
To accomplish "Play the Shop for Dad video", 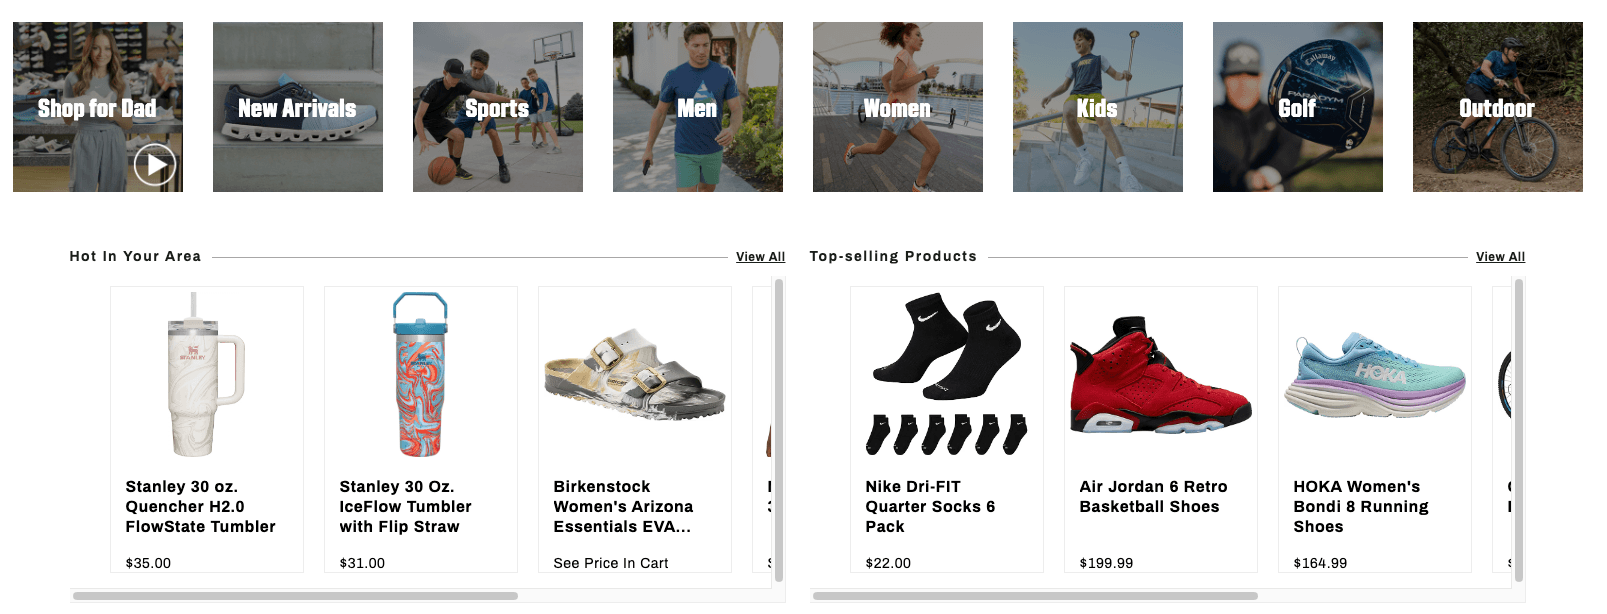I will [155, 165].
